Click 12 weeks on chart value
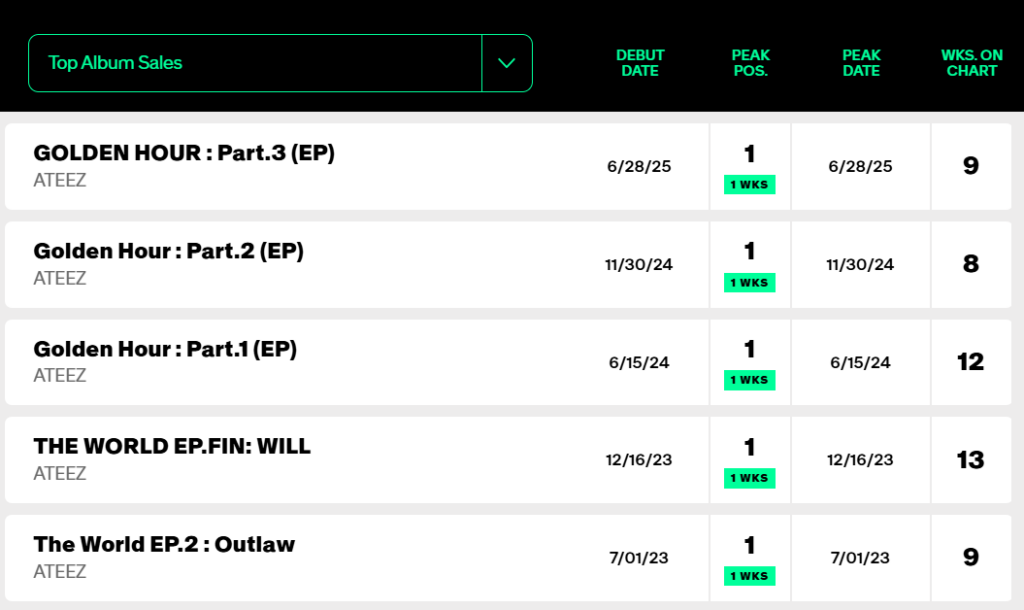Viewport: 1024px width, 610px height. coord(970,362)
